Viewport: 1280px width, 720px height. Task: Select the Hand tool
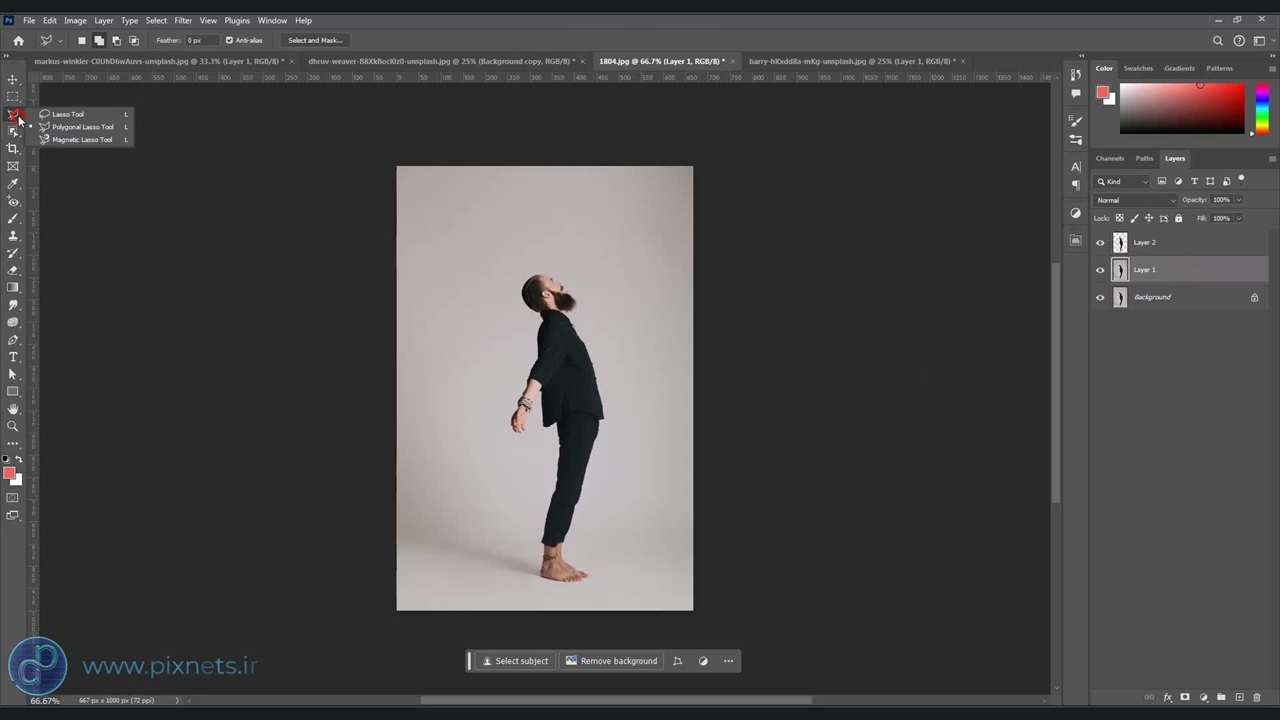(13, 409)
